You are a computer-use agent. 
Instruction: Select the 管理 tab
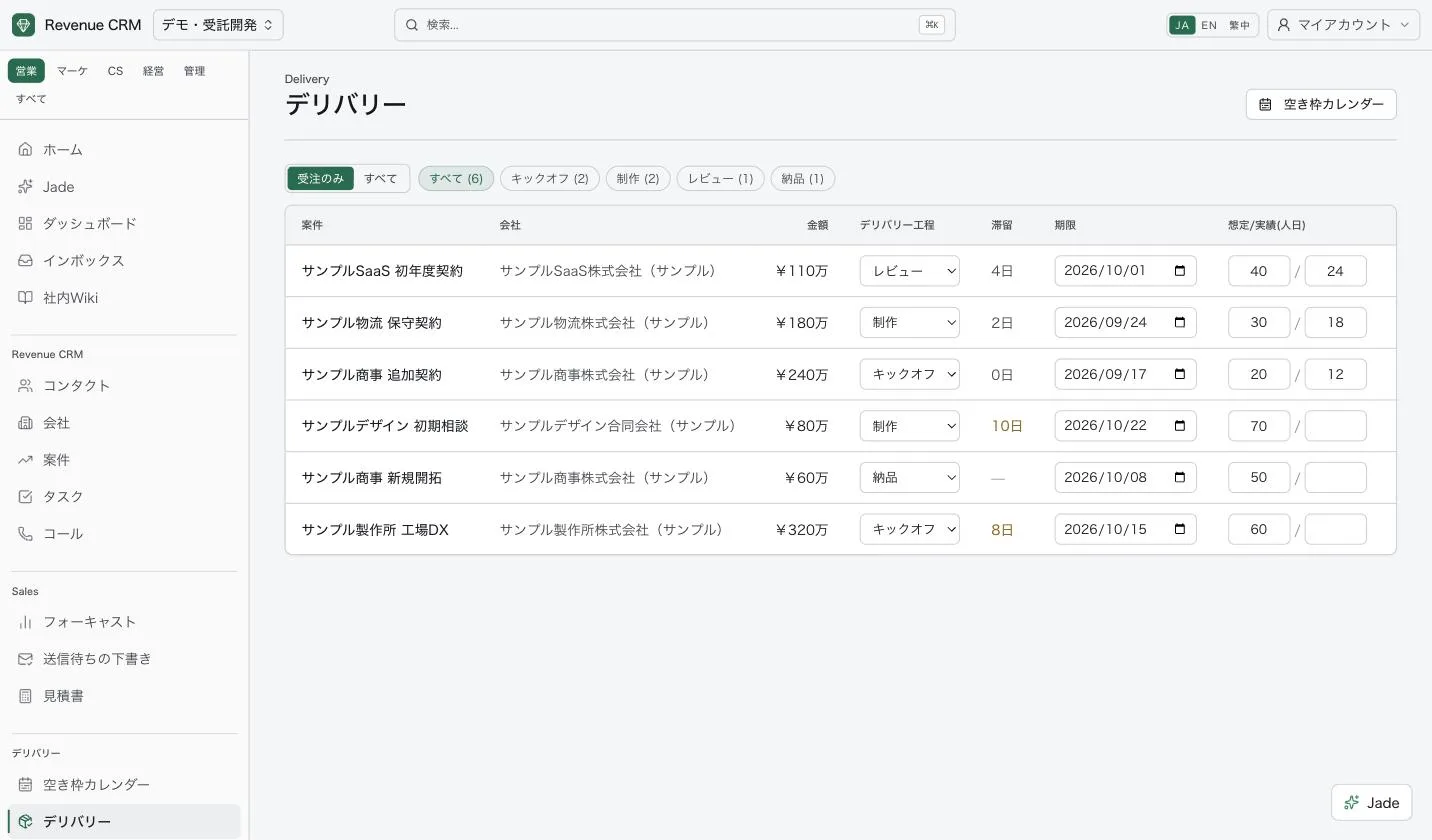click(x=194, y=71)
